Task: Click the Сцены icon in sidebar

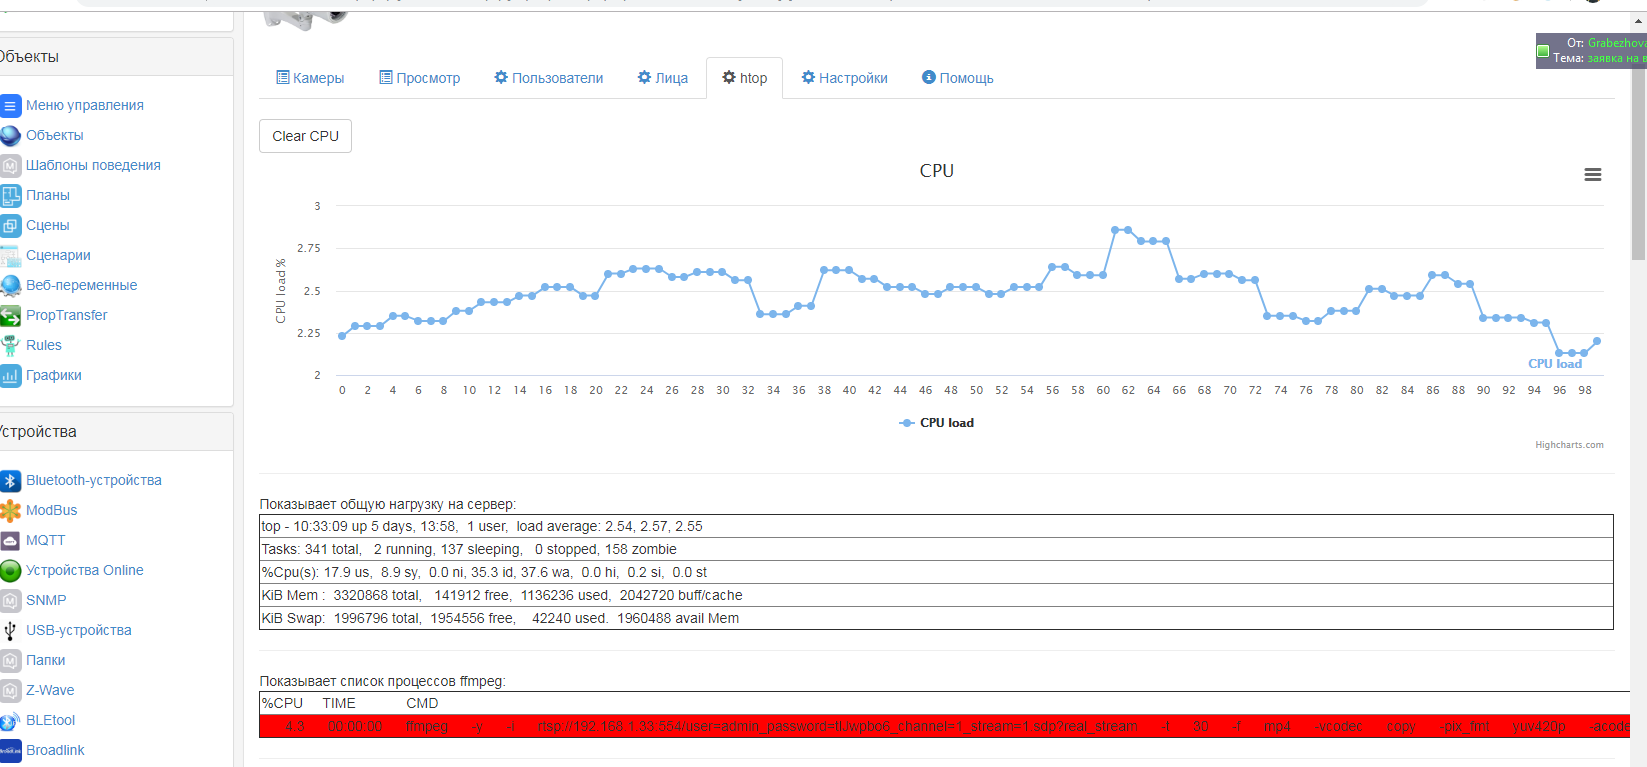Action: tap(10, 225)
